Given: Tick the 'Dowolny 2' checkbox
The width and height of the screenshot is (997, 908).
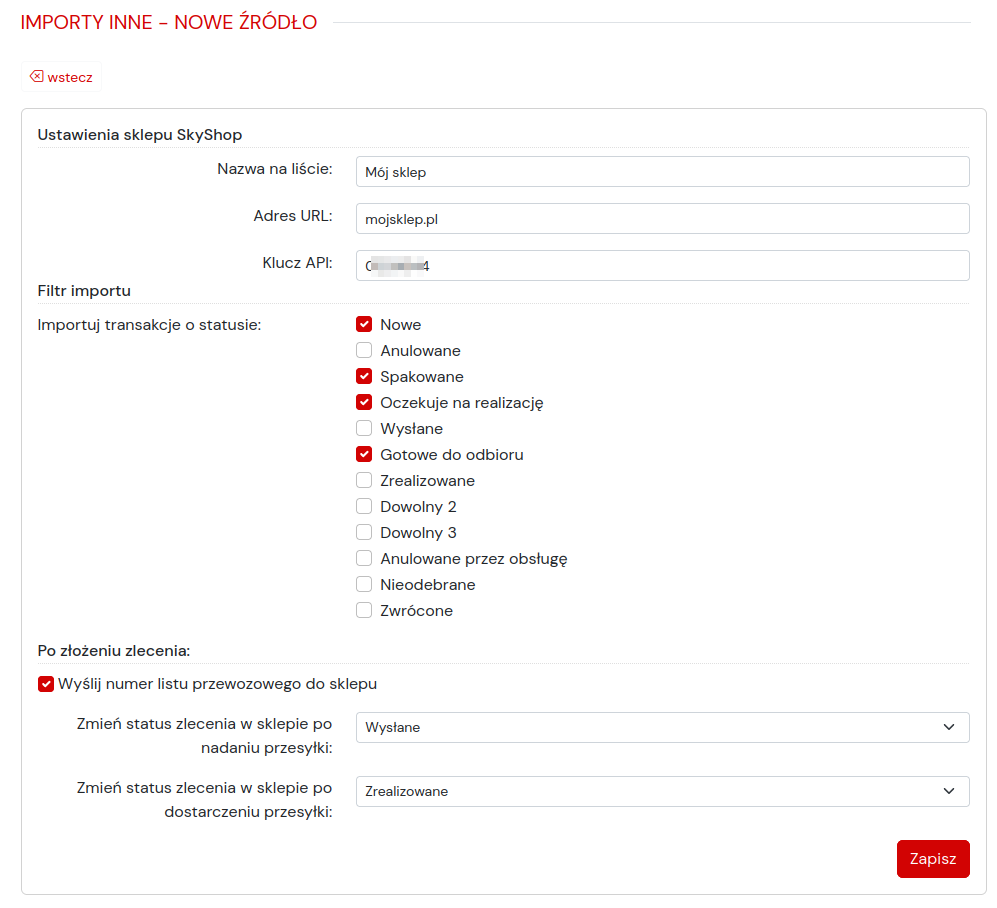Looking at the screenshot, I should (364, 507).
